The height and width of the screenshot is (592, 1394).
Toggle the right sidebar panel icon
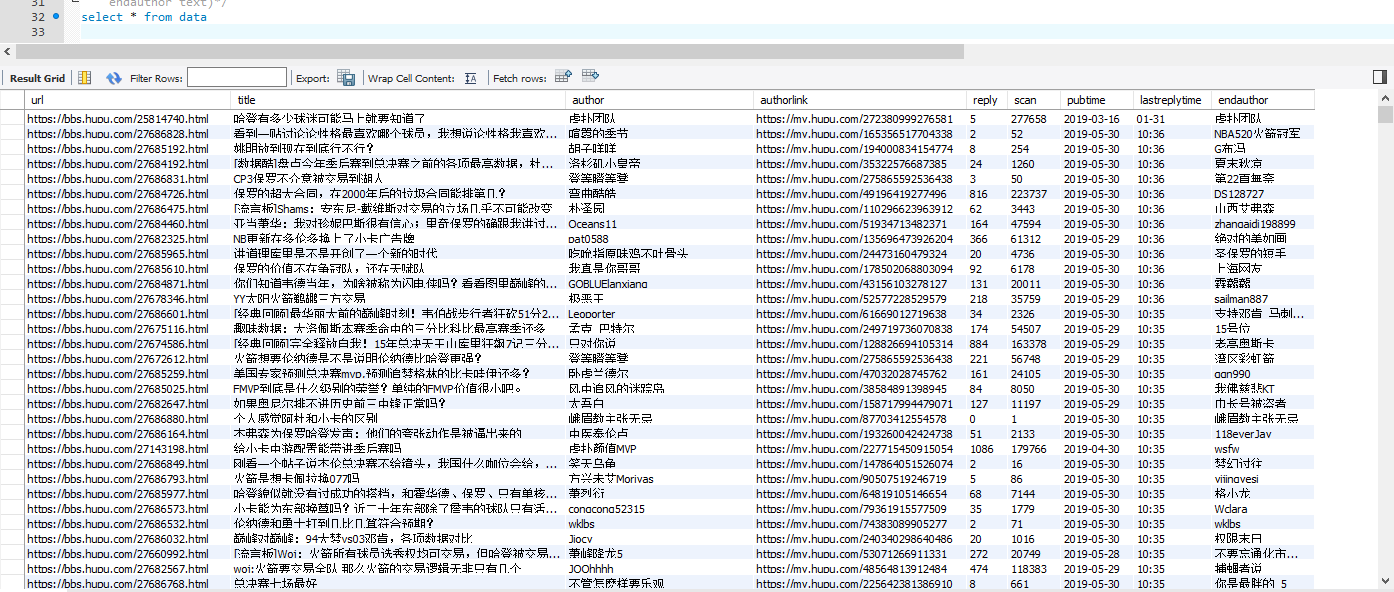1380,75
